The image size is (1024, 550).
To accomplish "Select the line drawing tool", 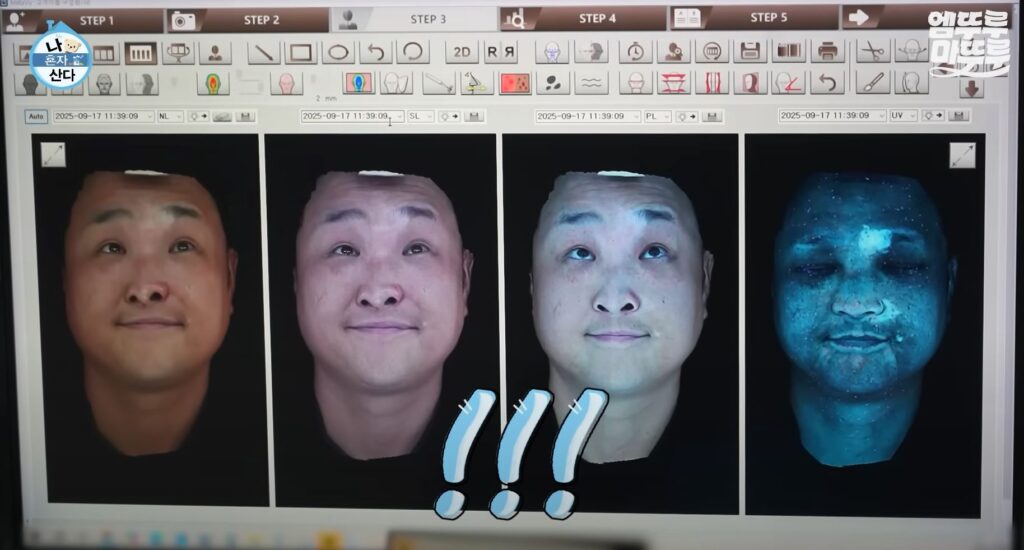I will coord(264,53).
